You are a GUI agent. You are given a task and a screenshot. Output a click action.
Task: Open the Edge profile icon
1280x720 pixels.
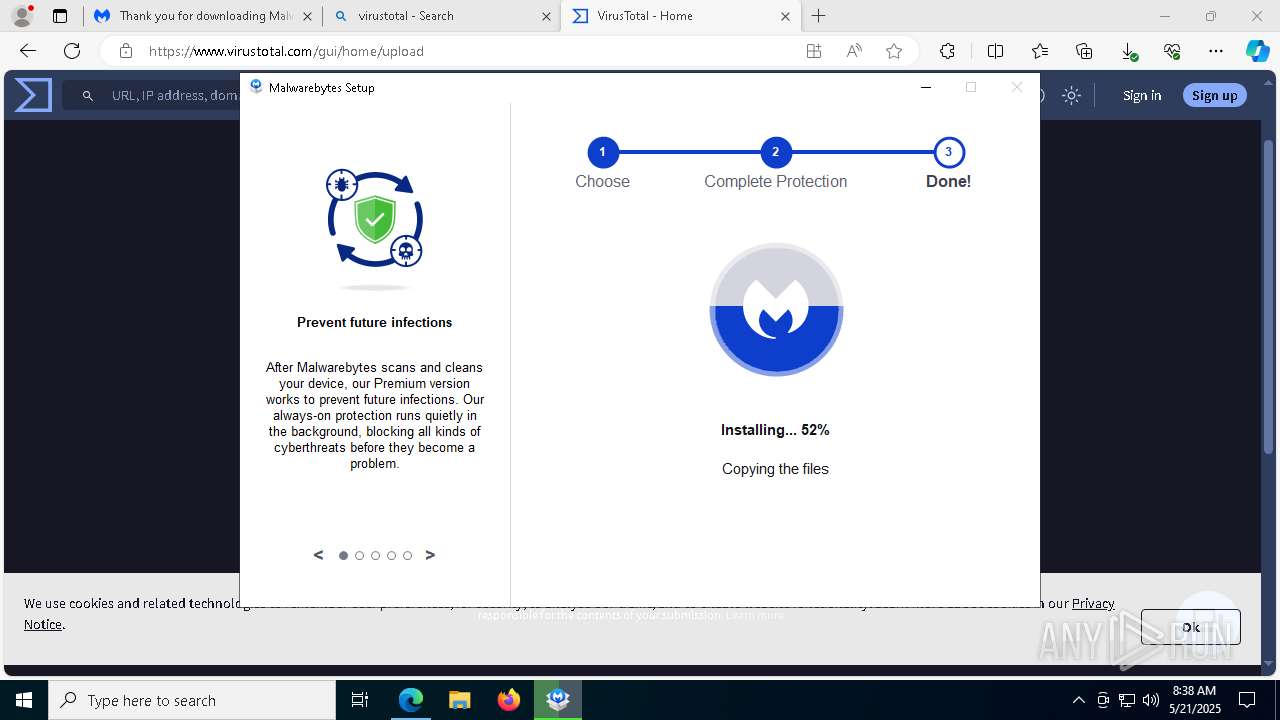pos(22,16)
